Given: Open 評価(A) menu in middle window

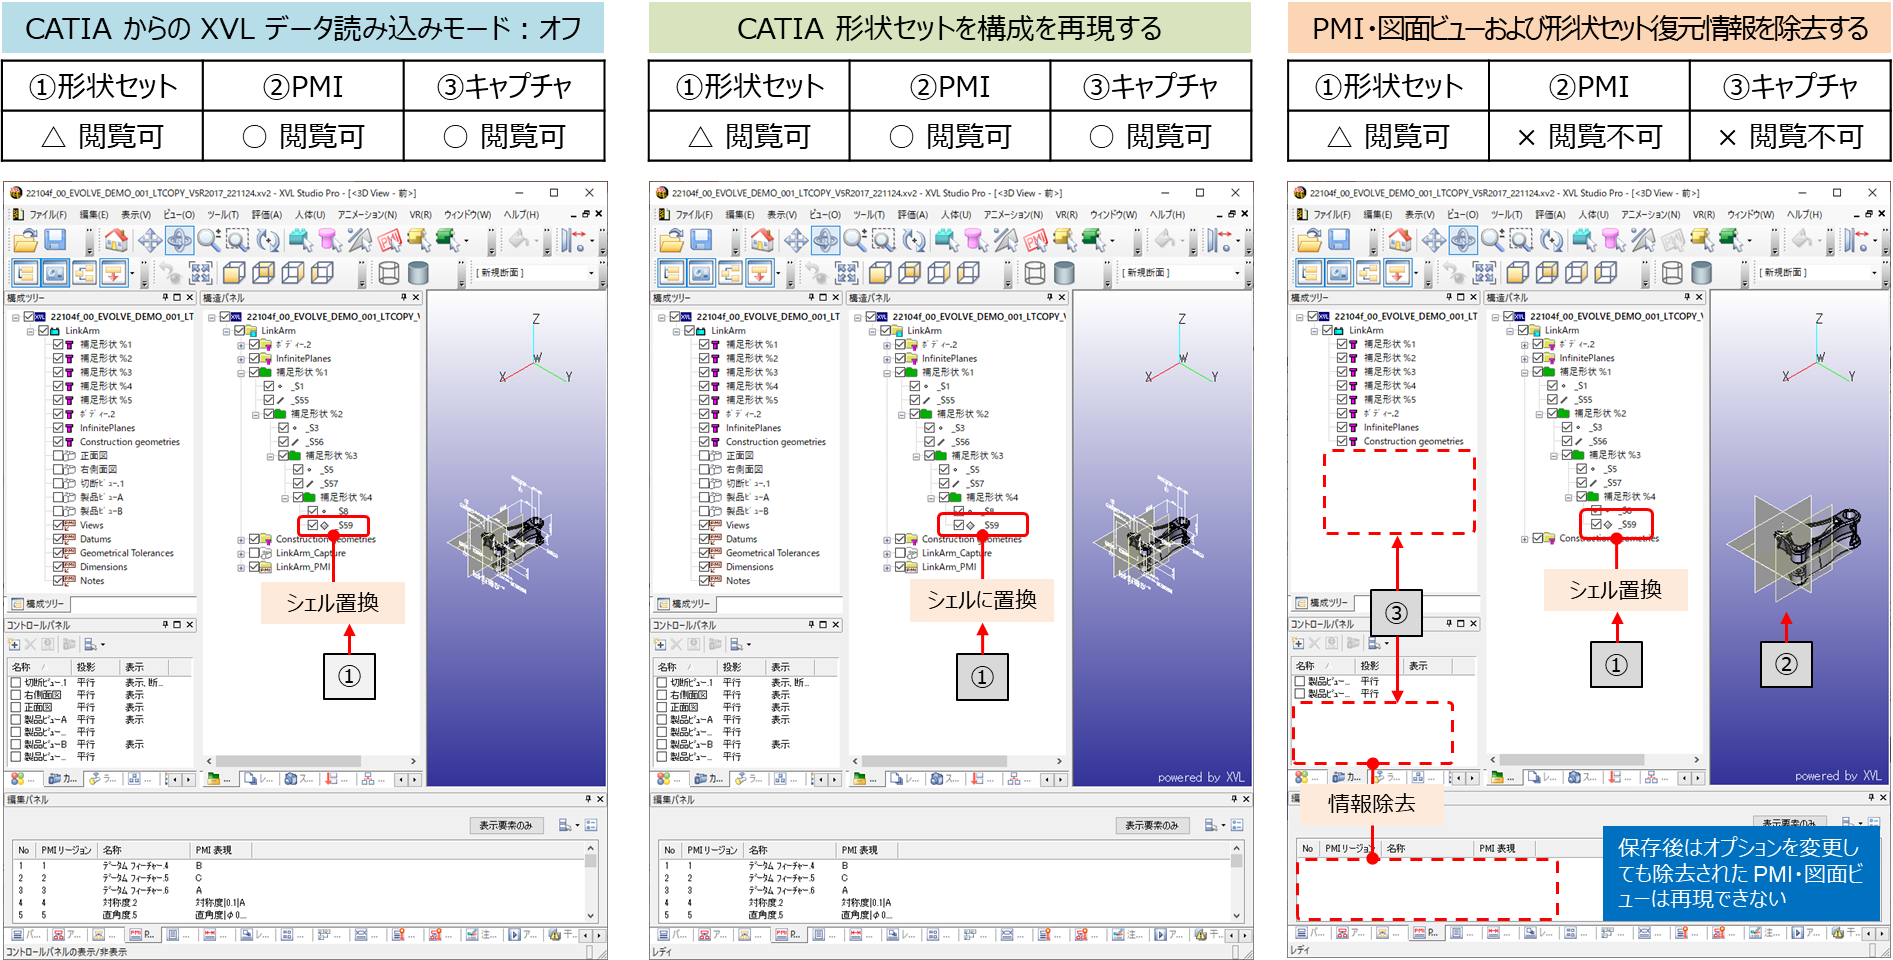Looking at the screenshot, I should point(911,215).
